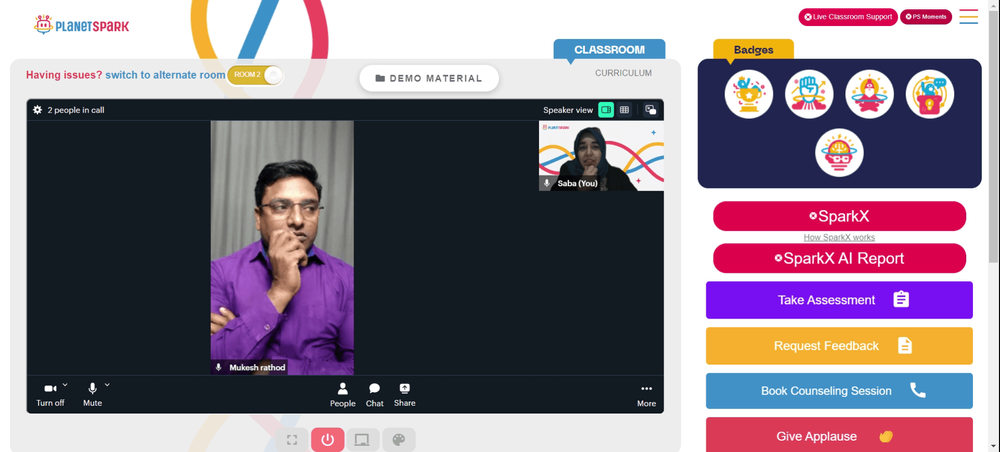Image resolution: width=1000 pixels, height=452 pixels.
Task: Open the More options menu in call
Action: 646,395
